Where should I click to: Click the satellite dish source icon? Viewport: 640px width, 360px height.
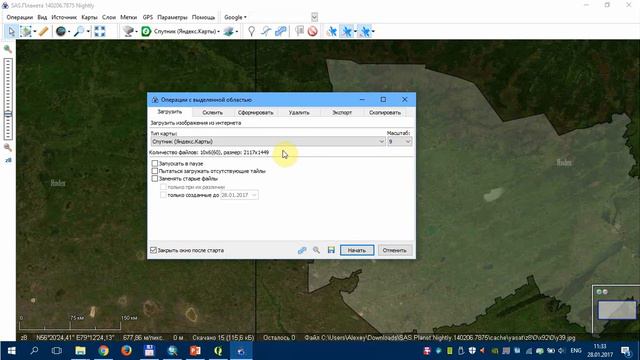coord(129,31)
